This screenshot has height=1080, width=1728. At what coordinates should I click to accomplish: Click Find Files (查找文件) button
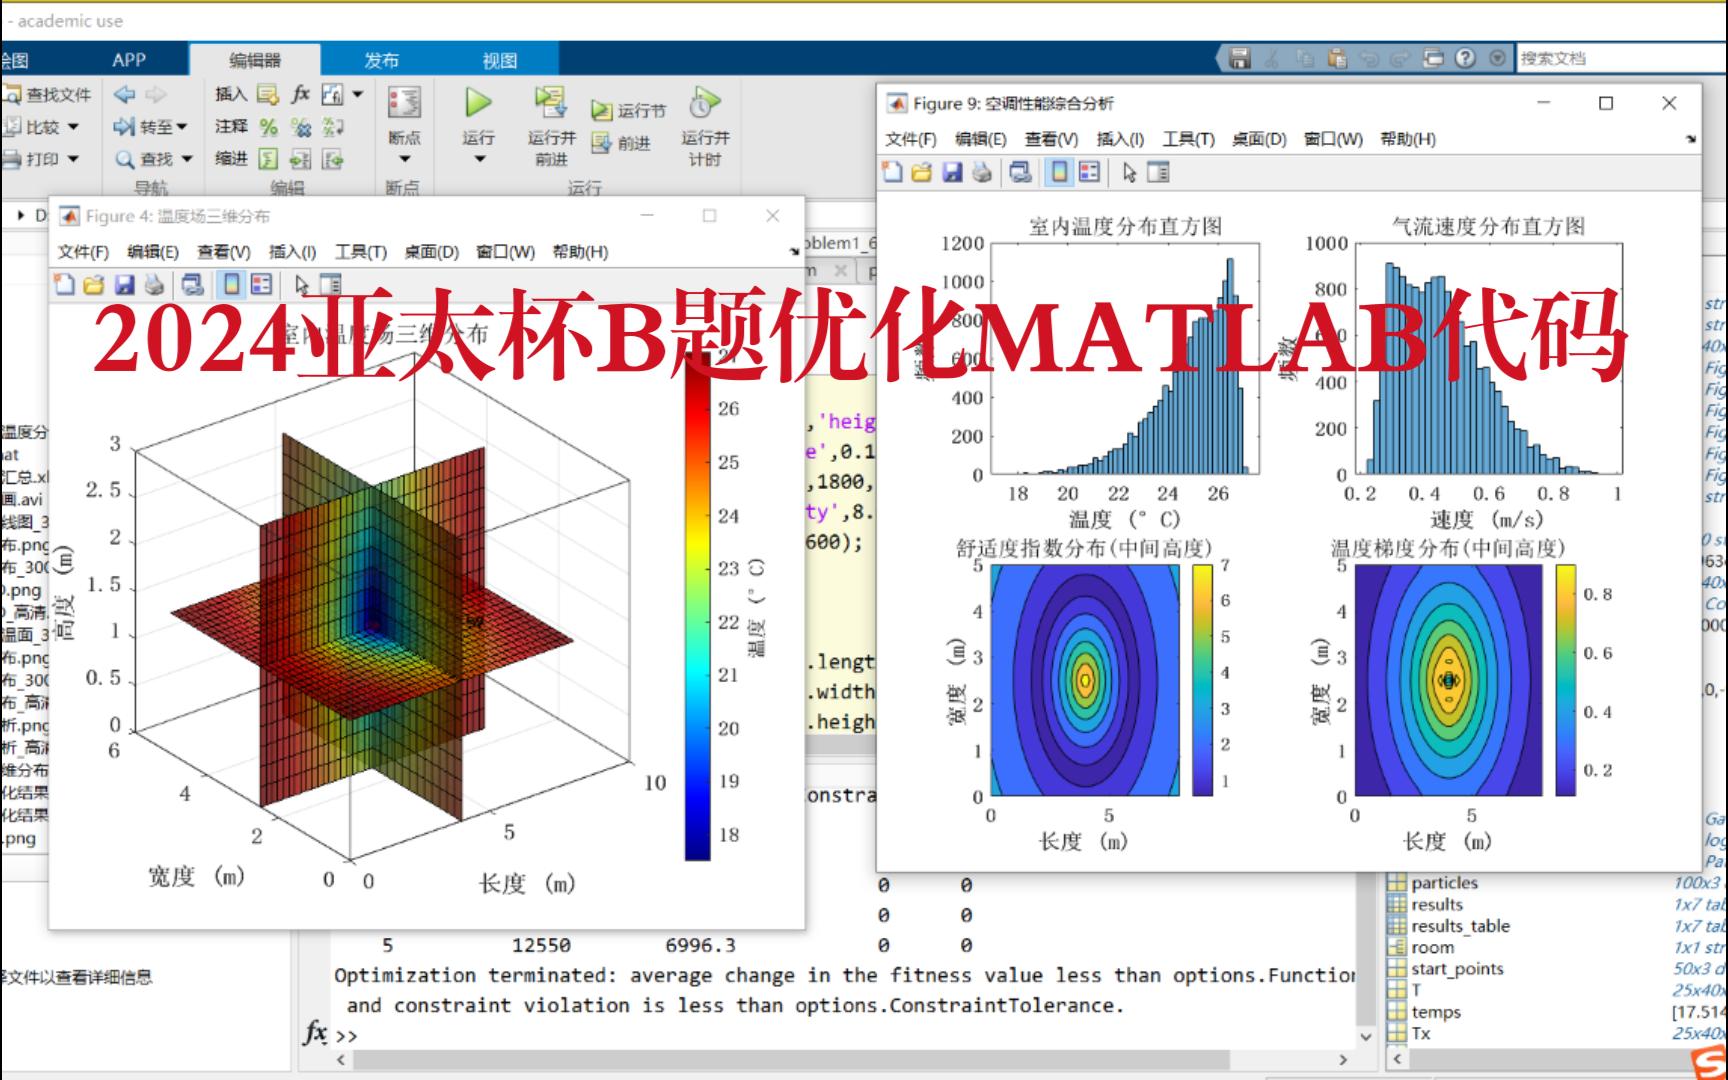click(48, 94)
